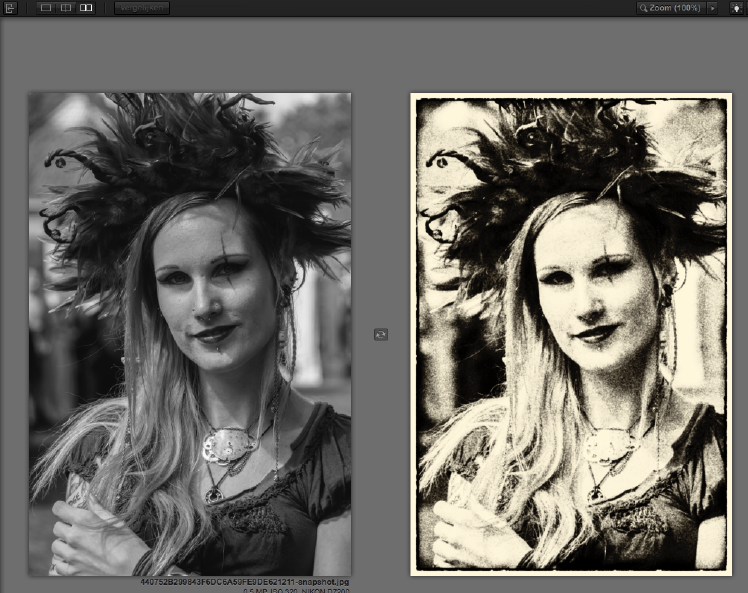Click the panel collapse icon at top-left
The width and height of the screenshot is (748, 593).
click(10, 8)
